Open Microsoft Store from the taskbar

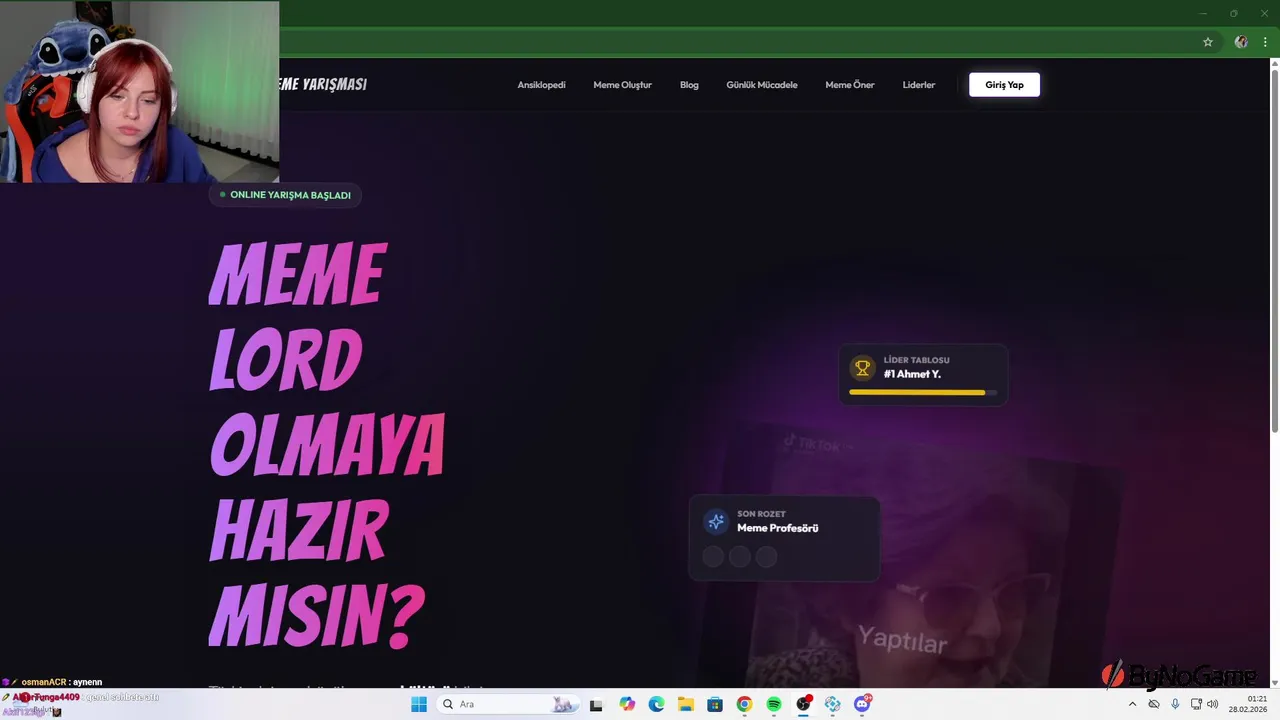point(715,704)
